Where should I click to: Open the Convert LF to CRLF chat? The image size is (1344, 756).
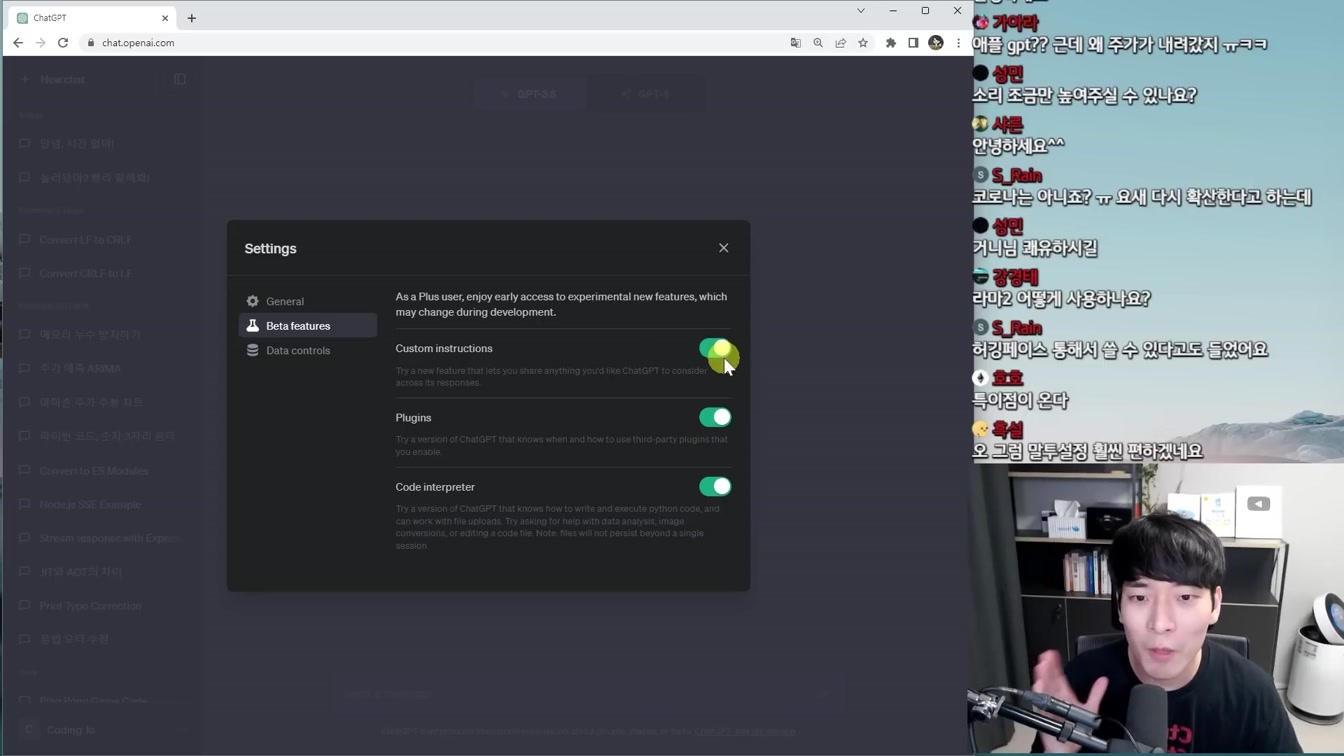pyautogui.click(x=100, y=240)
